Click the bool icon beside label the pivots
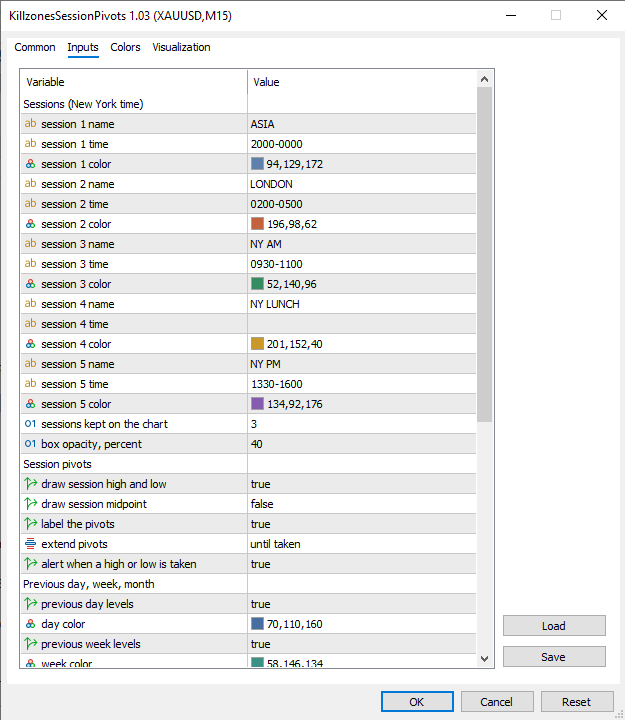625x720 pixels. (x=30, y=524)
